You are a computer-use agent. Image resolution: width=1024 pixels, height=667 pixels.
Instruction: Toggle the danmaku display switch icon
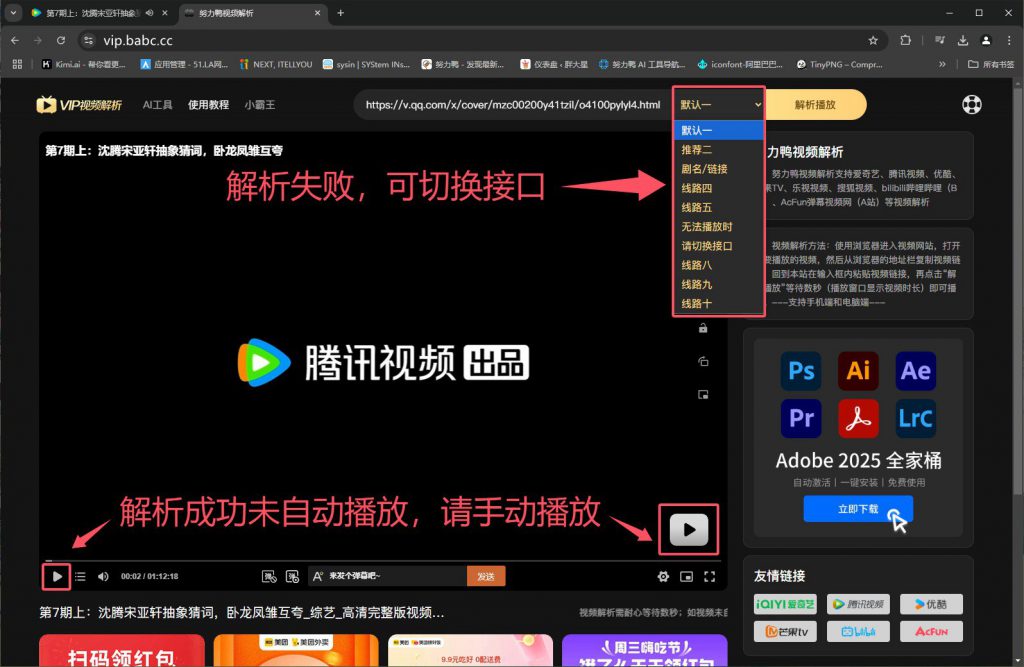pyautogui.click(x=268, y=576)
